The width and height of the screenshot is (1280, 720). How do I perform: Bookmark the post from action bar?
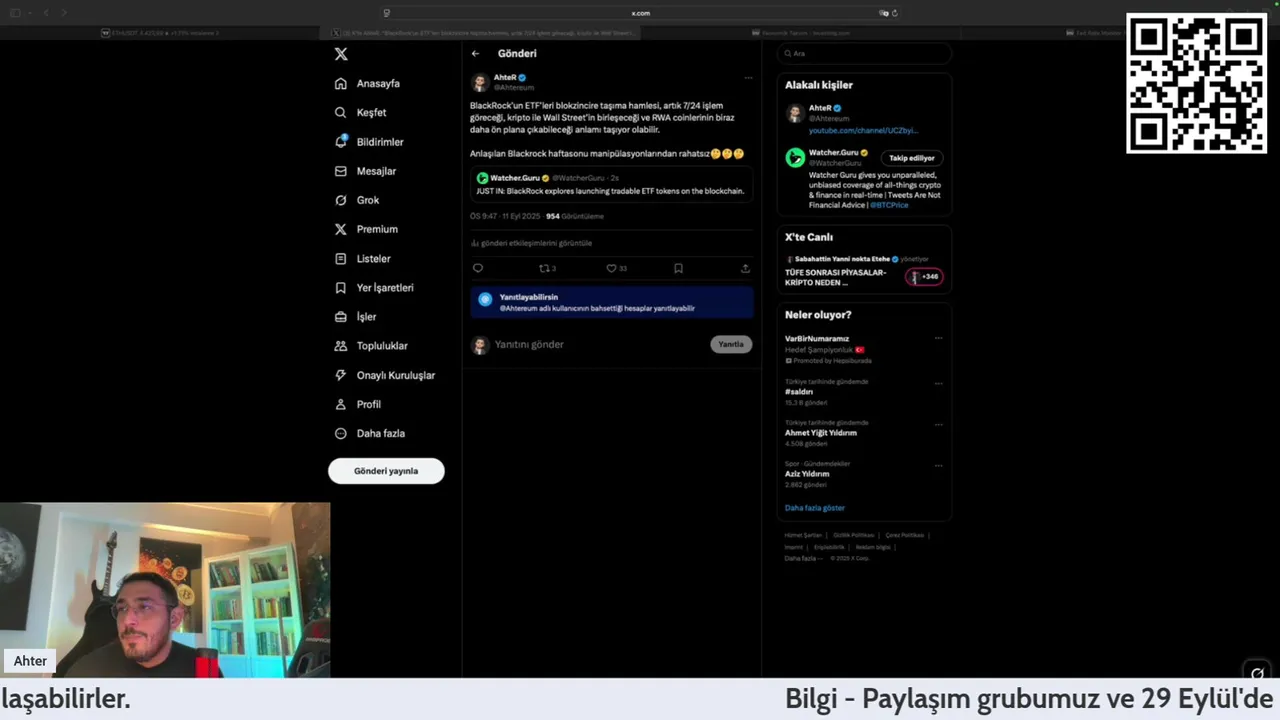[x=678, y=268]
